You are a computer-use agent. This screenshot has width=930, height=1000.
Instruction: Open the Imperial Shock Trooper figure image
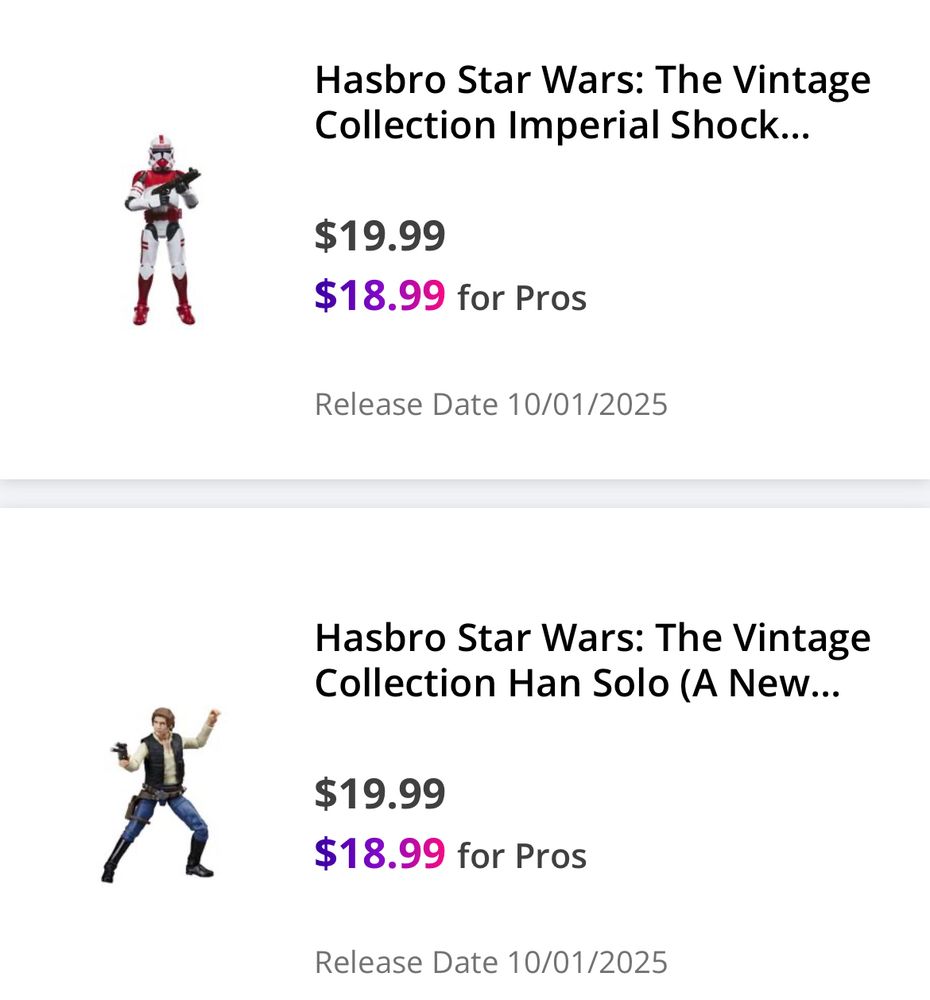click(x=162, y=230)
